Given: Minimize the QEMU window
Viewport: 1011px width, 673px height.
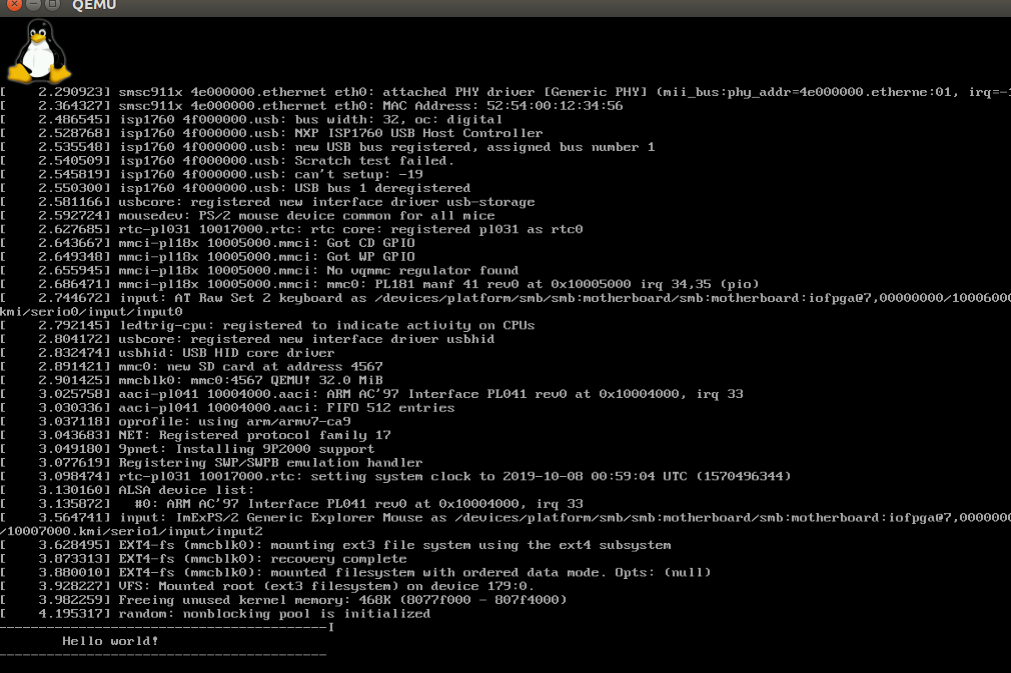Looking at the screenshot, I should click(34, 4).
